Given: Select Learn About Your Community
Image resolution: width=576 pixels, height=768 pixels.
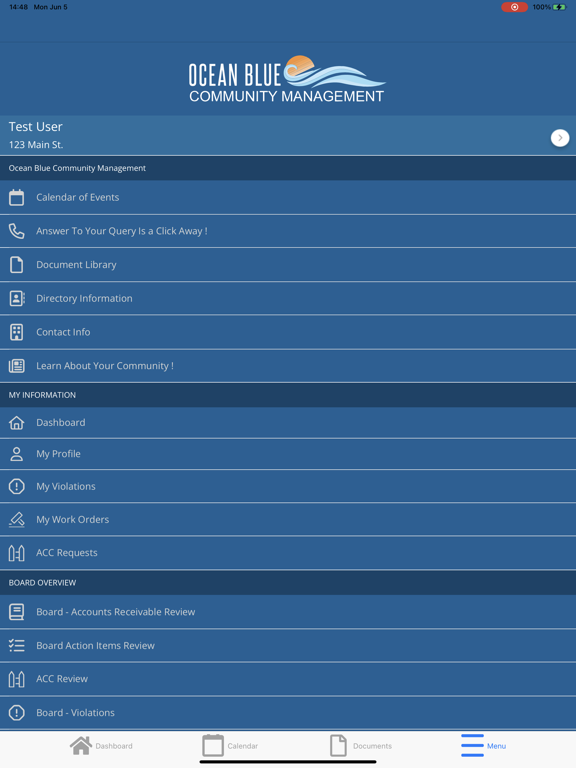Looking at the screenshot, I should click(x=288, y=366).
